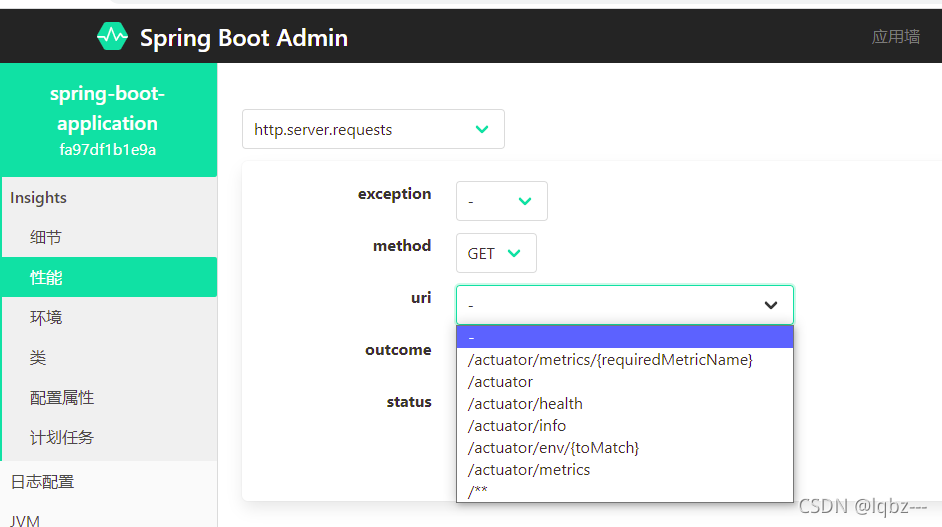Open the 类 sidebar item
942x527 pixels.
click(x=38, y=358)
